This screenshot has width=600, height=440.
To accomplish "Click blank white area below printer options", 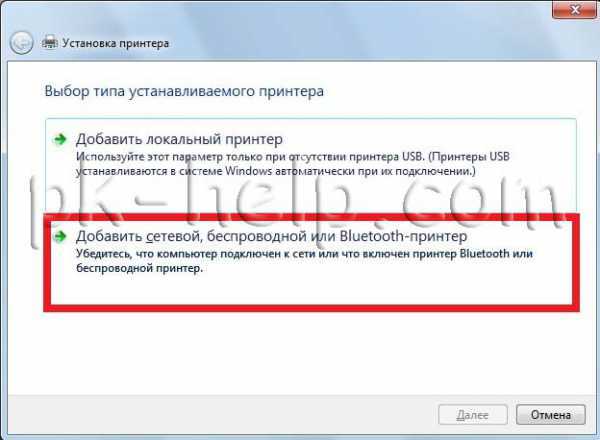I will pos(298,352).
